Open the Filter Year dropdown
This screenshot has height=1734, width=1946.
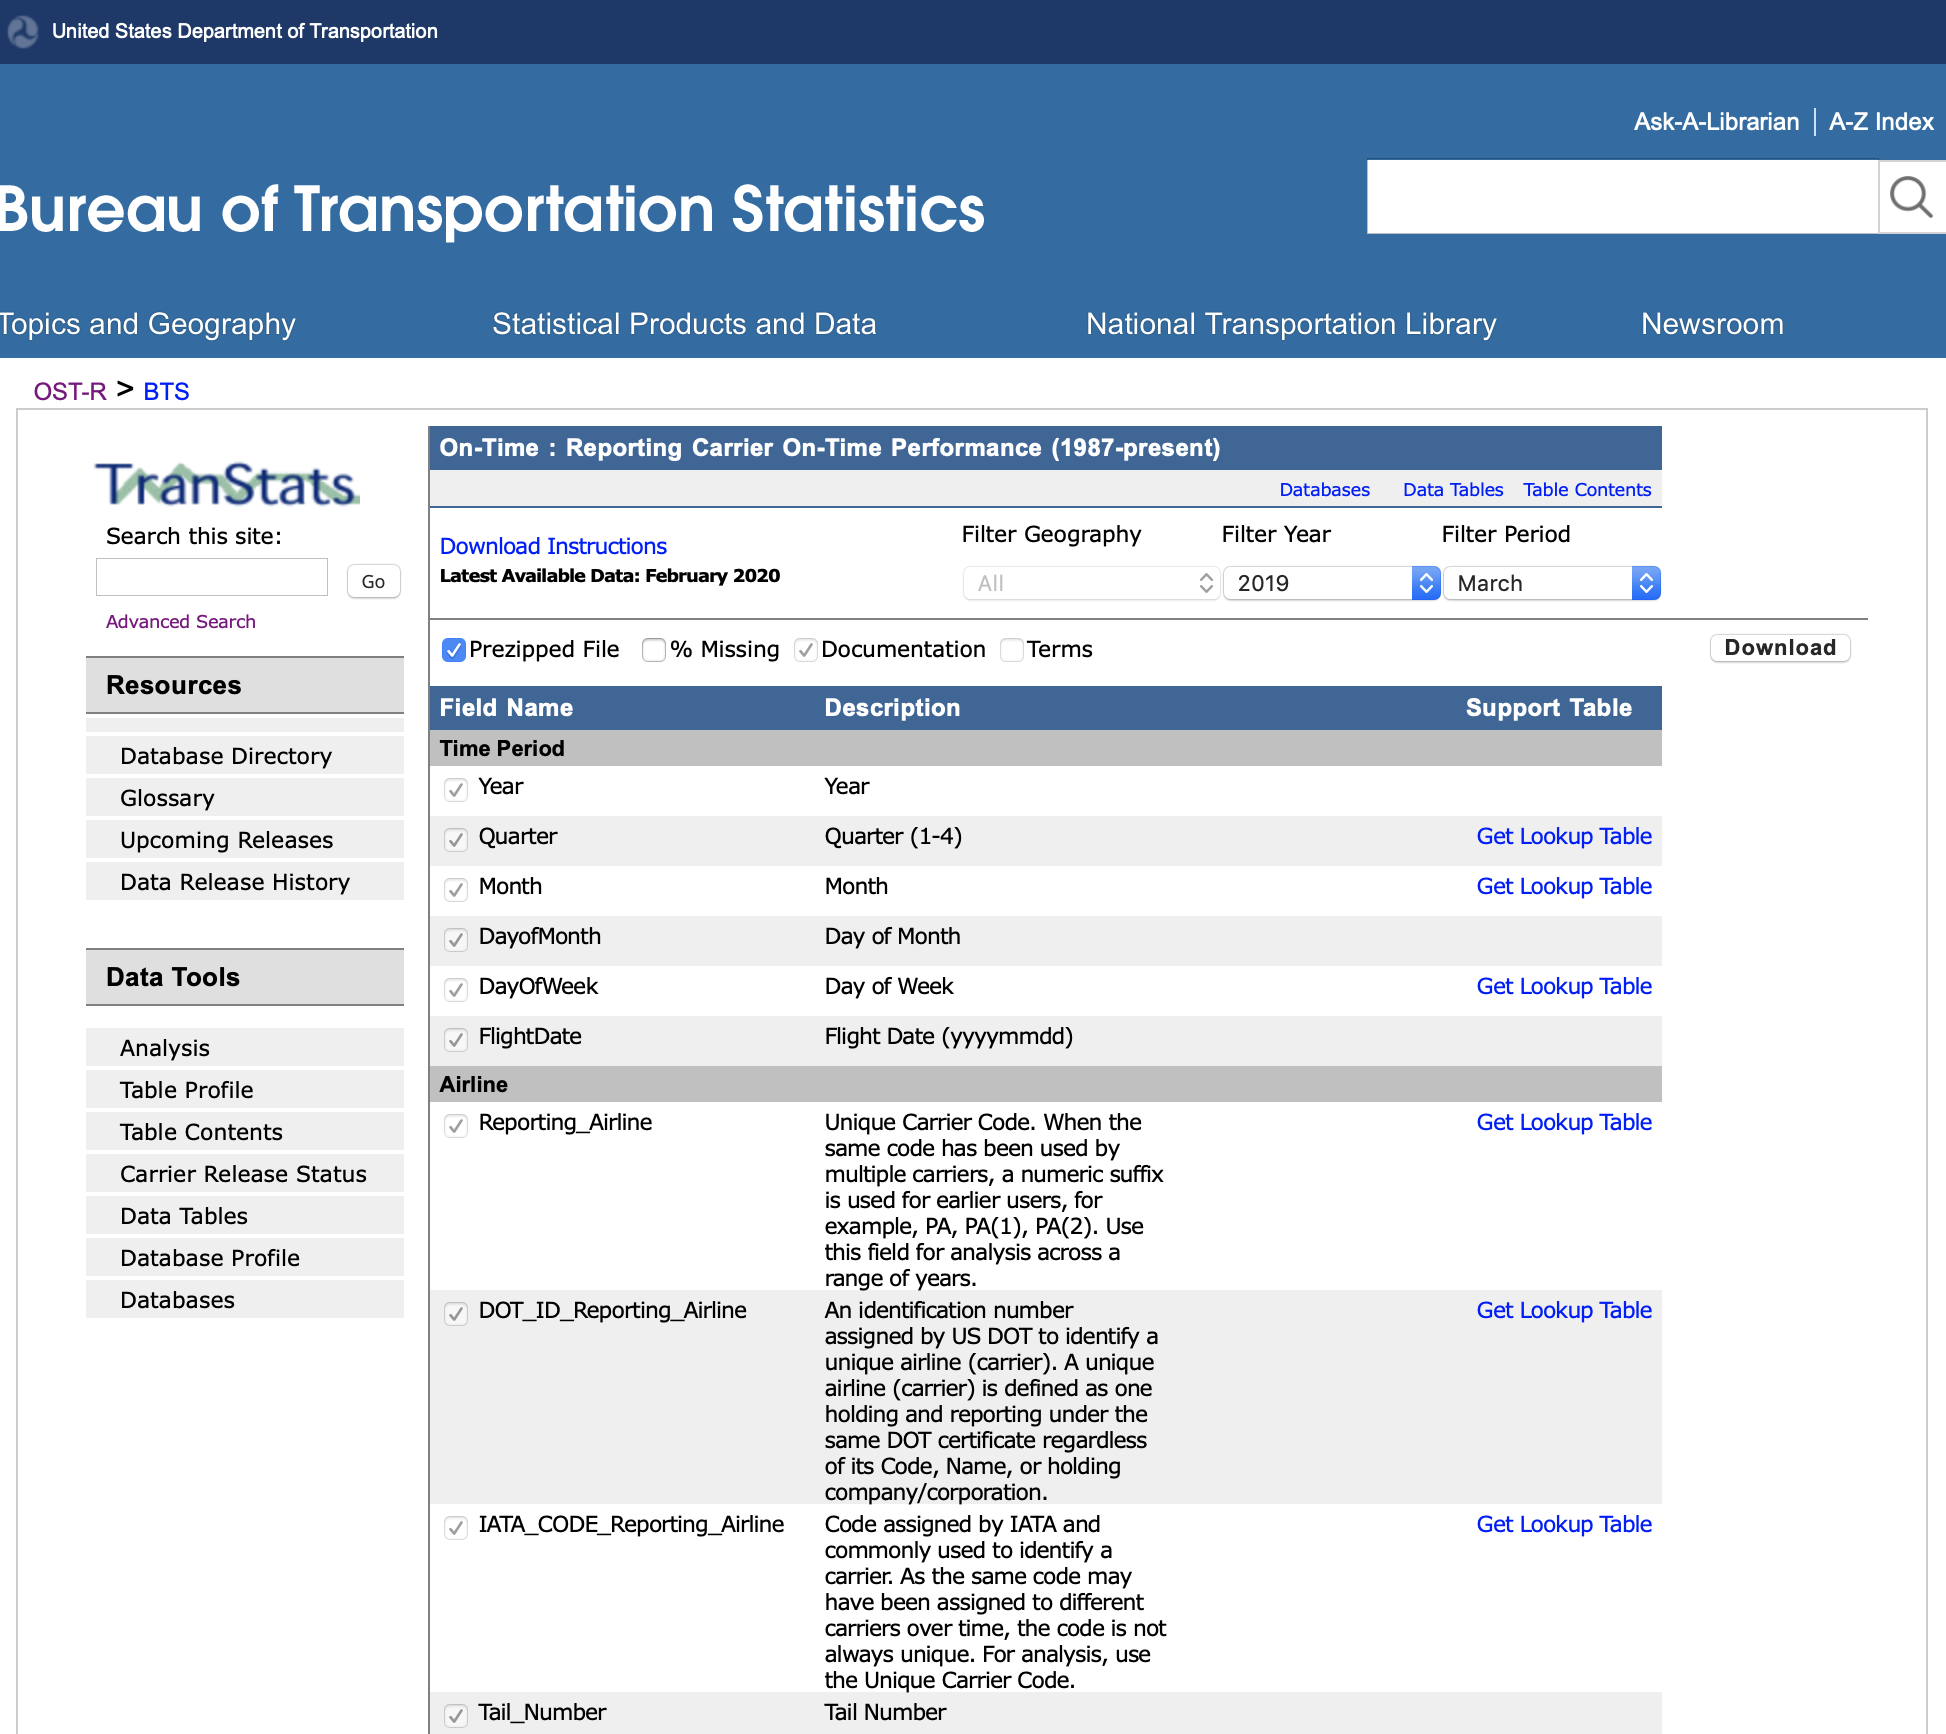[x=1330, y=583]
